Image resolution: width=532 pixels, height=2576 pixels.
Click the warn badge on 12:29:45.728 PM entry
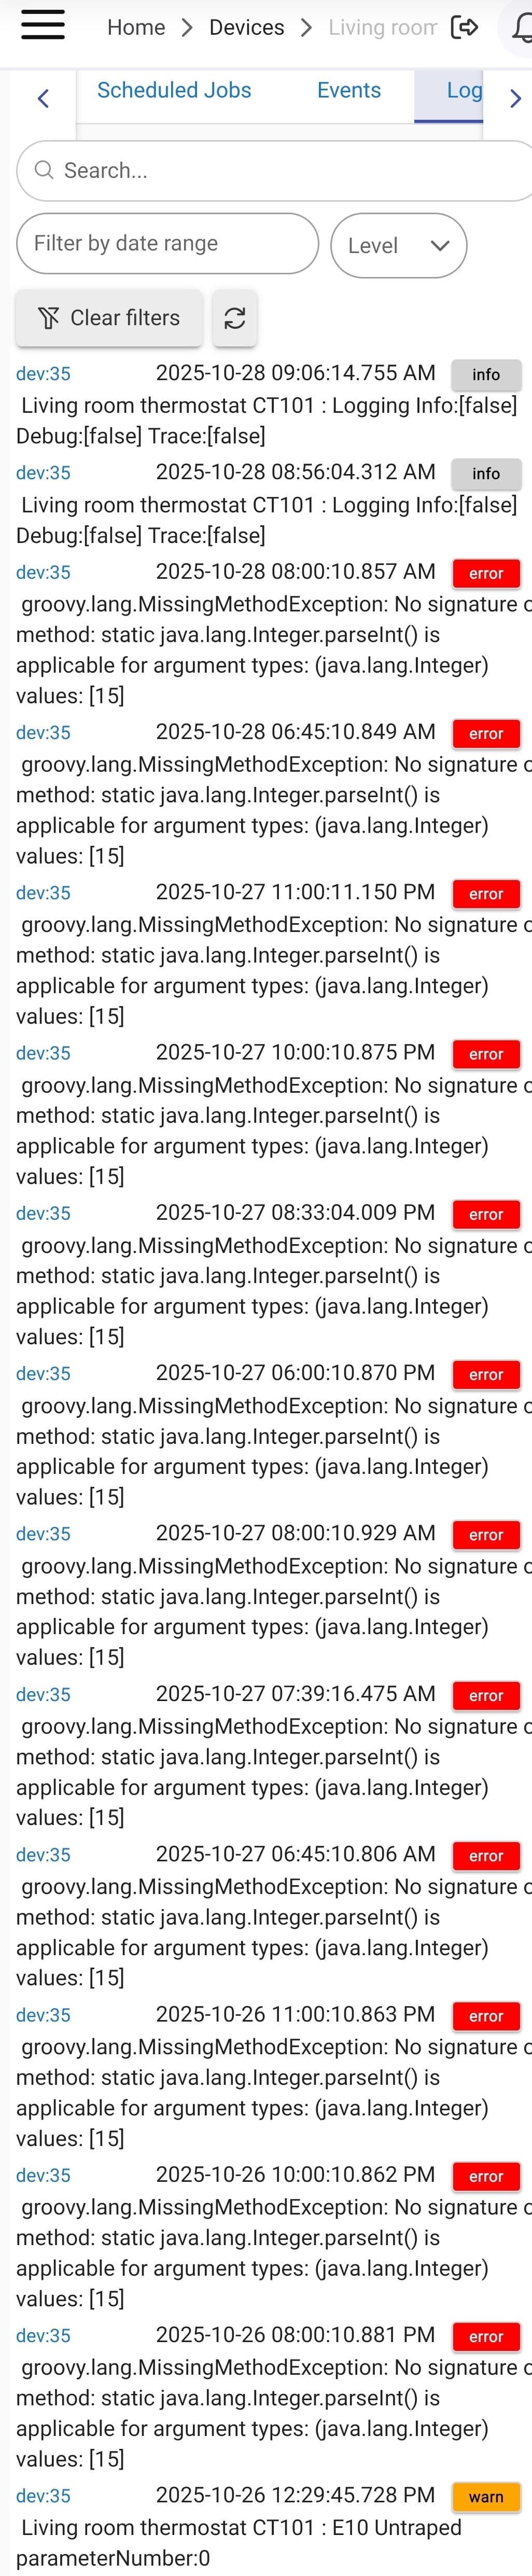pyautogui.click(x=486, y=2496)
